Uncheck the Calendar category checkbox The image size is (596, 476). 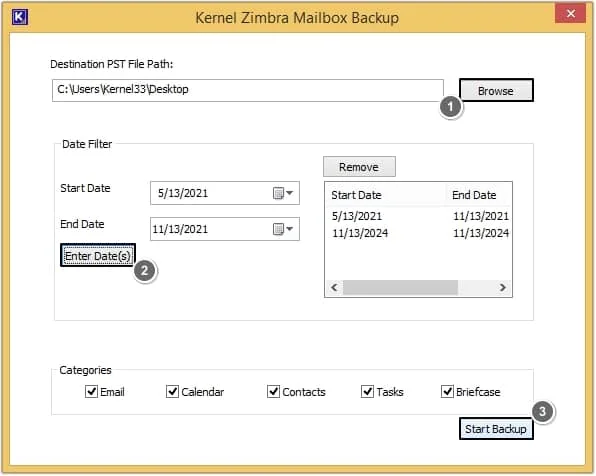point(173,391)
